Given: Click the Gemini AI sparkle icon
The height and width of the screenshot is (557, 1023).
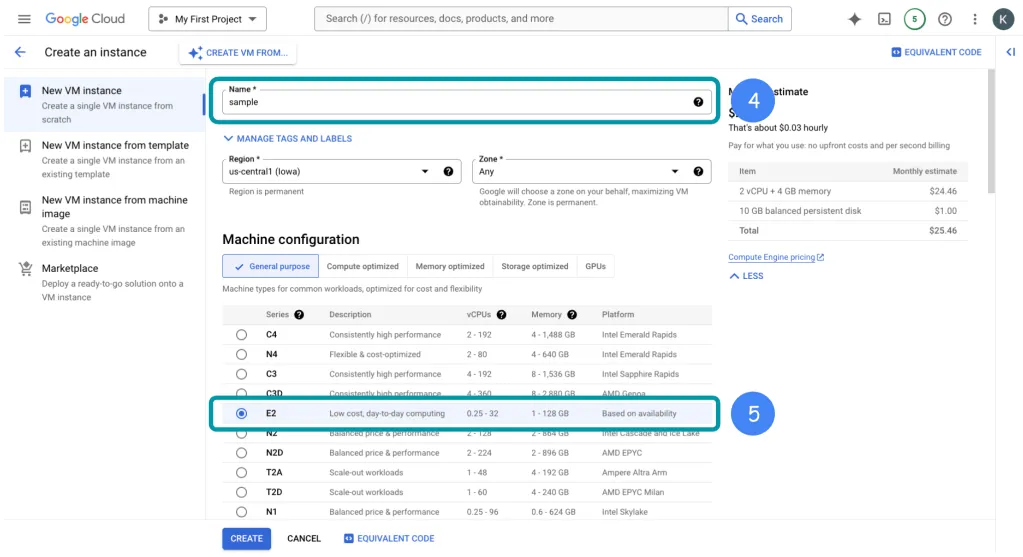Looking at the screenshot, I should (854, 19).
